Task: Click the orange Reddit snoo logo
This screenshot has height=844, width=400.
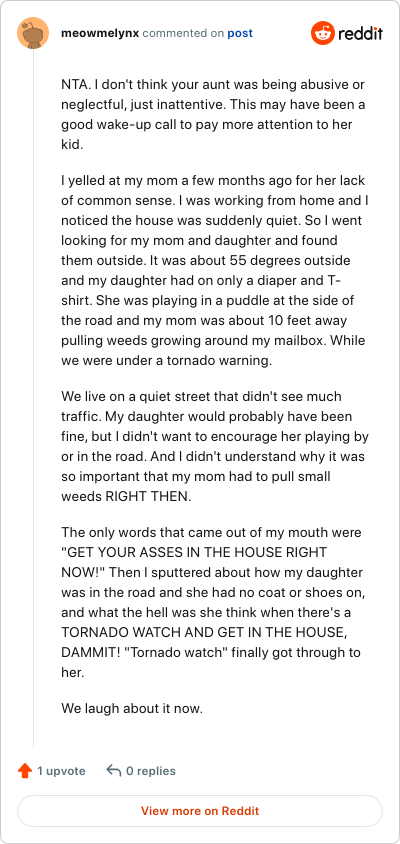Action: coord(322,33)
